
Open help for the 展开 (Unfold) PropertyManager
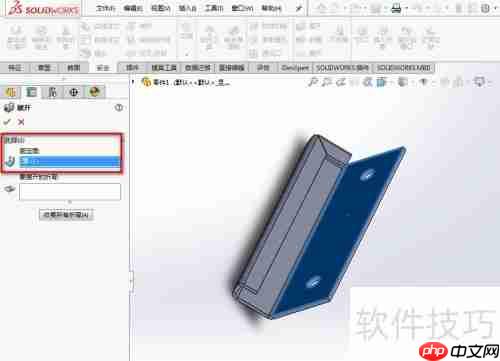(x=119, y=108)
